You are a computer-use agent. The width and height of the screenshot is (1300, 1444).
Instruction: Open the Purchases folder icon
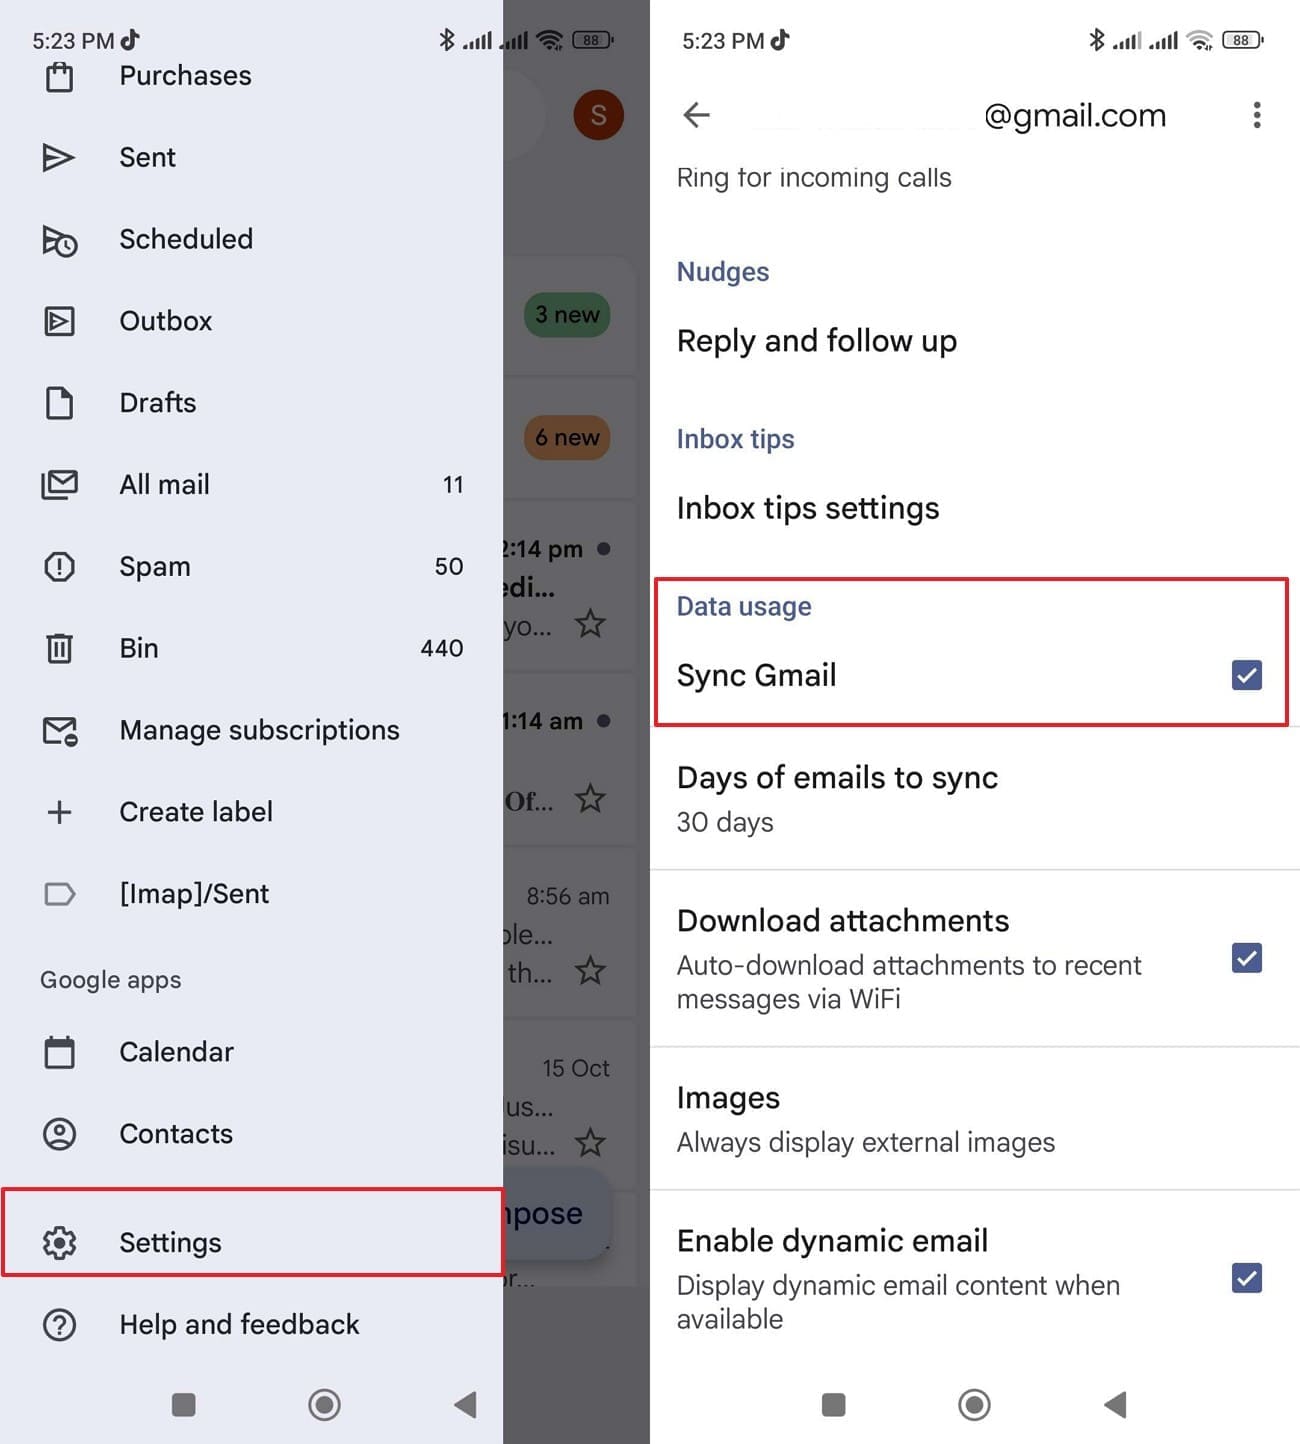pos(59,77)
